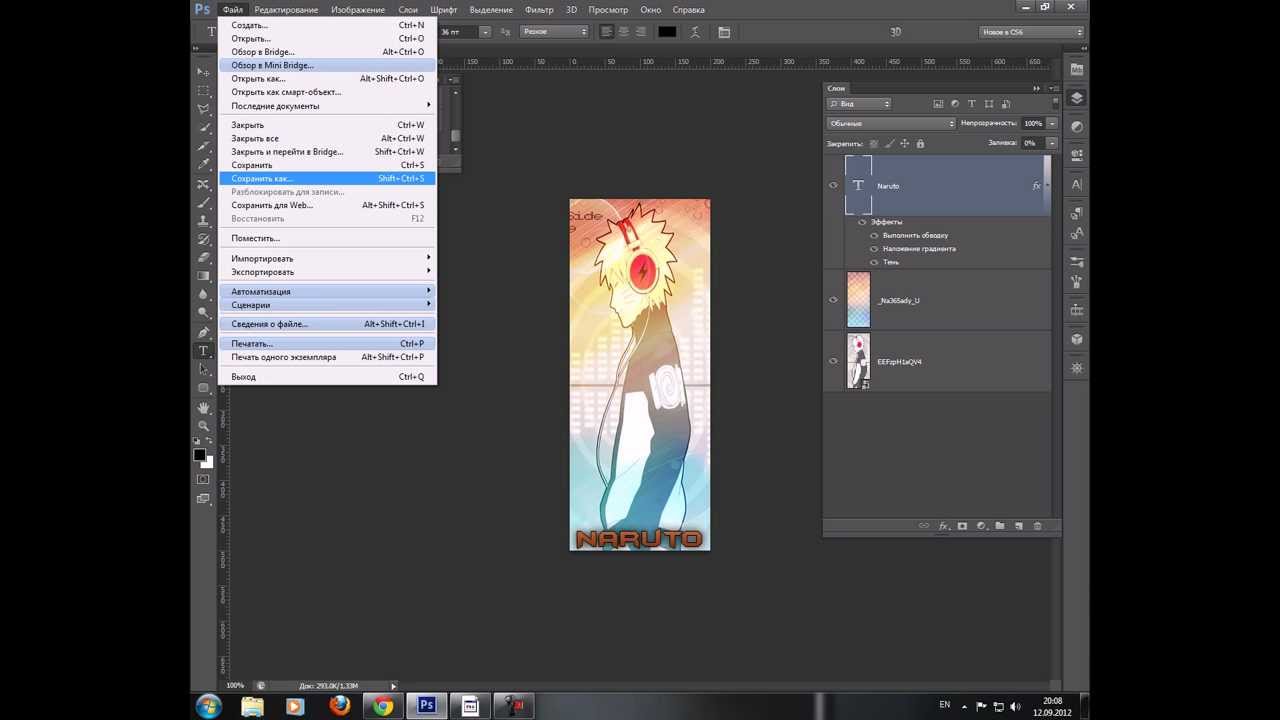The width and height of the screenshot is (1280, 720).
Task: Open the 3D panel cube icon in dock
Action: (x=1076, y=339)
